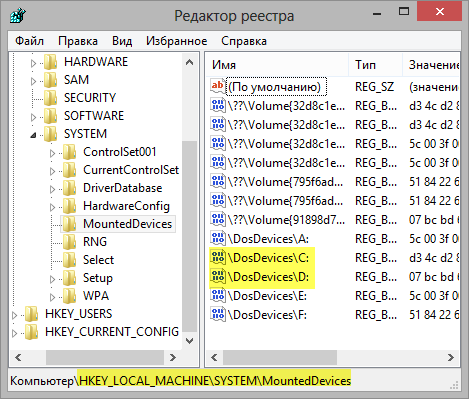This screenshot has width=469, height=399.
Task: Click the Значение column header
Action: click(x=431, y=65)
